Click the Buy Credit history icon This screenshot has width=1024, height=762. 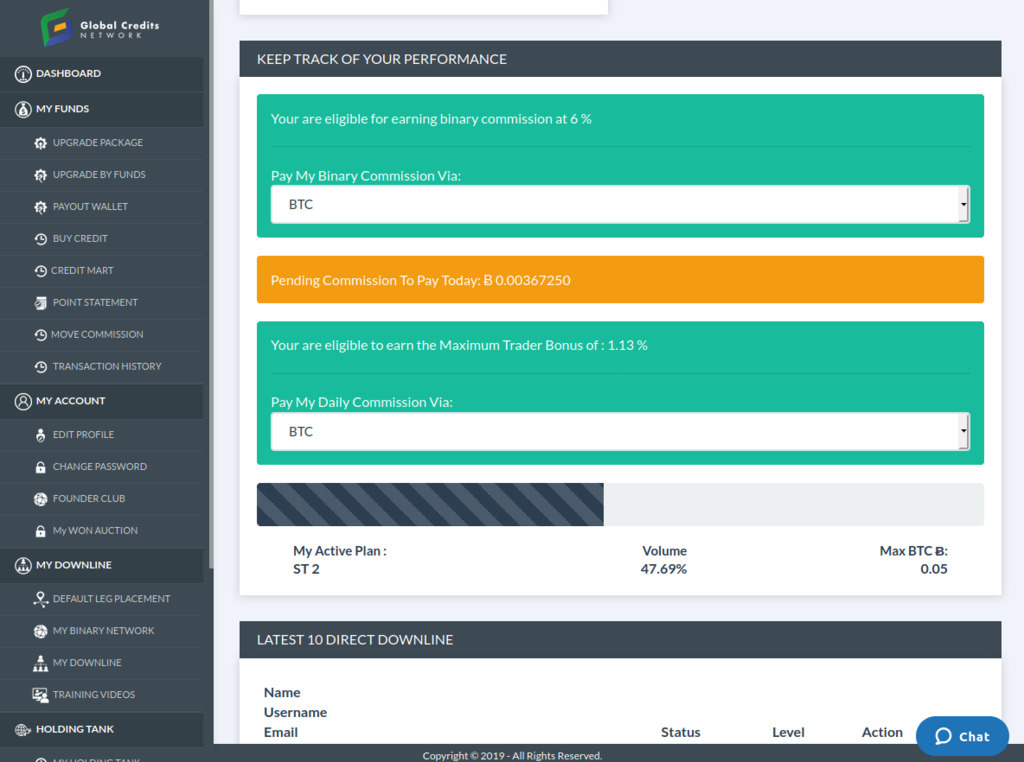click(x=40, y=239)
